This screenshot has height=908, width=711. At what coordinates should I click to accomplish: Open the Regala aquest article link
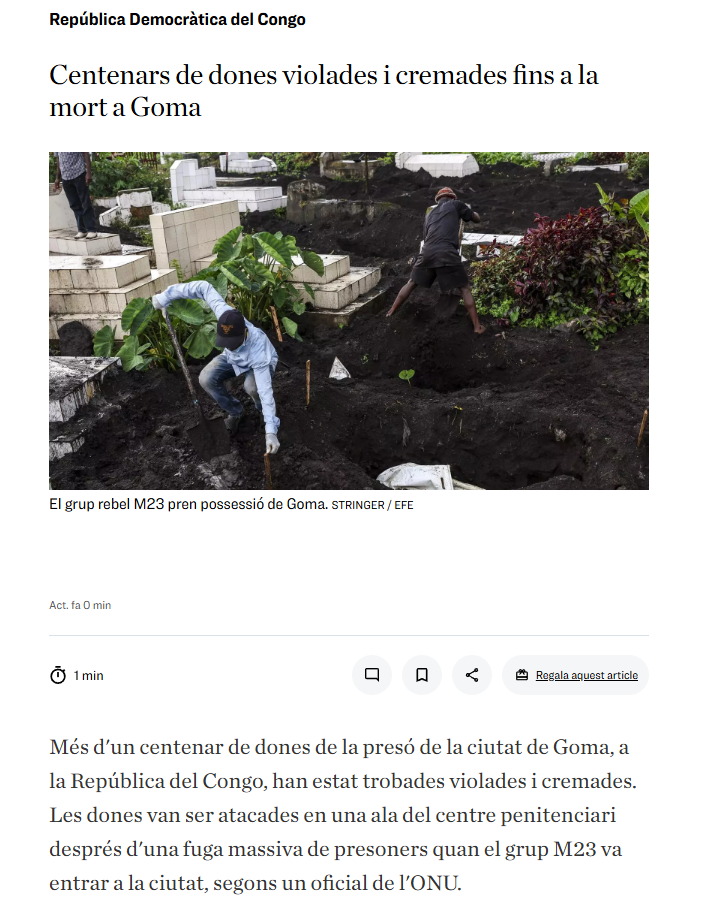coord(587,675)
